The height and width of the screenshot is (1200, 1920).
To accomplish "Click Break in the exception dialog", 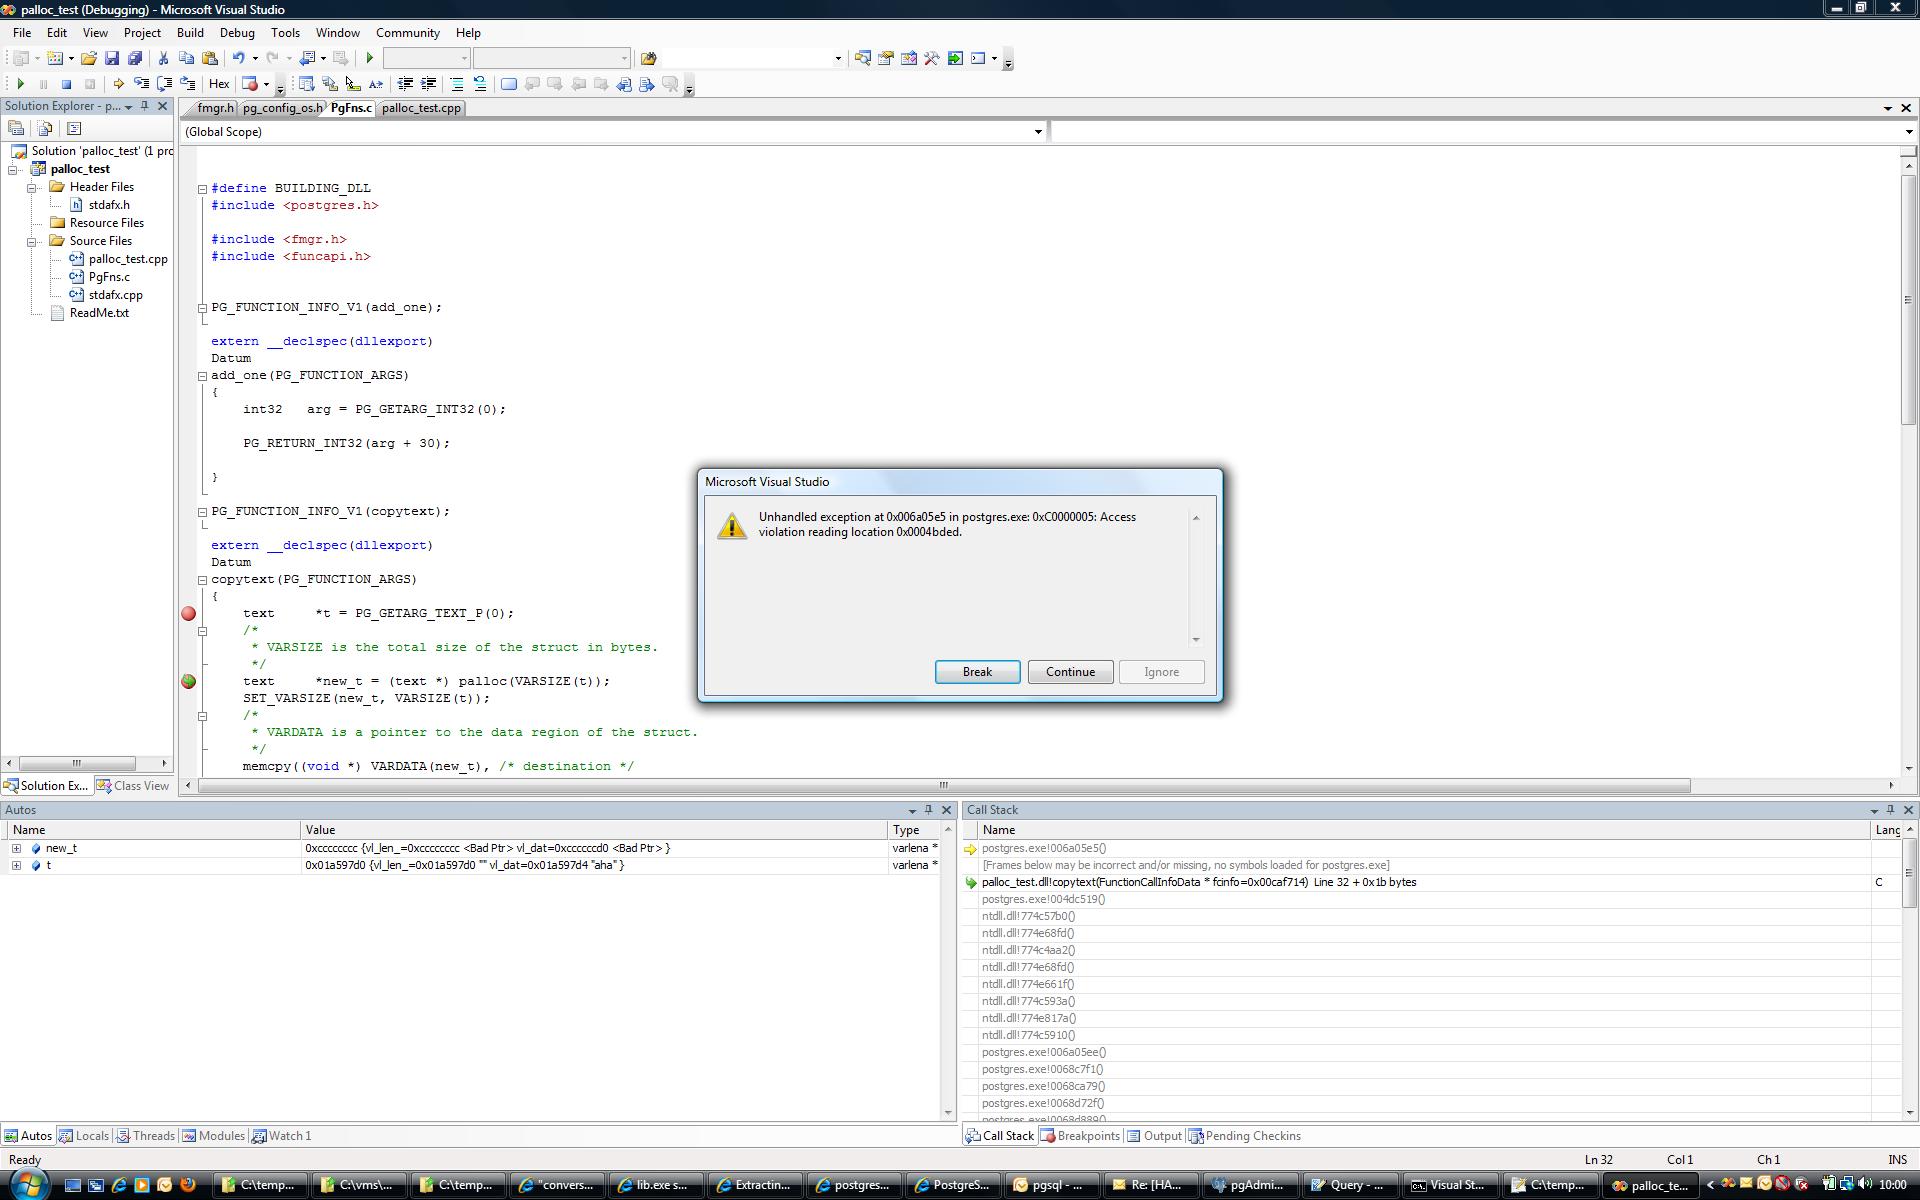I will [x=976, y=672].
